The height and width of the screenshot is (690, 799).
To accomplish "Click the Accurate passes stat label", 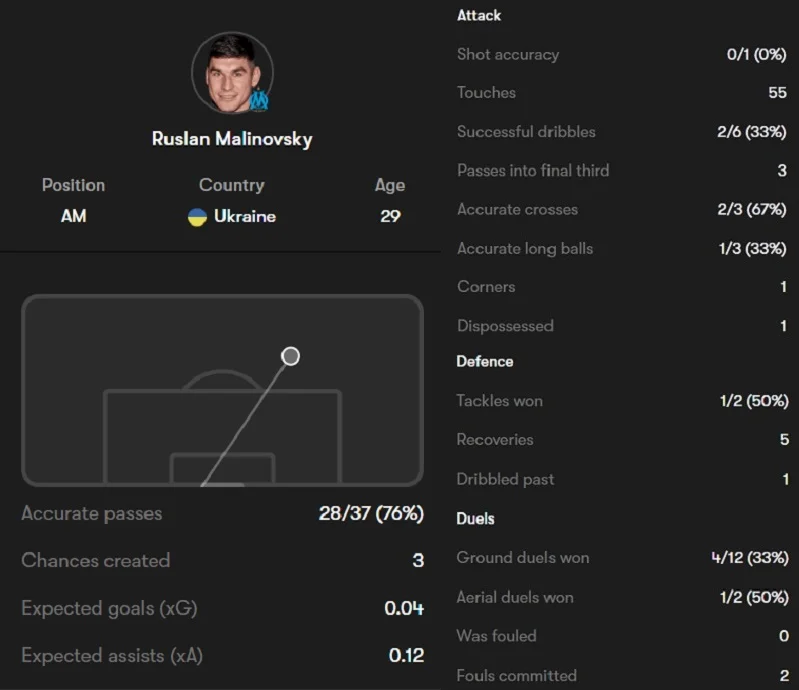I will click(91, 514).
